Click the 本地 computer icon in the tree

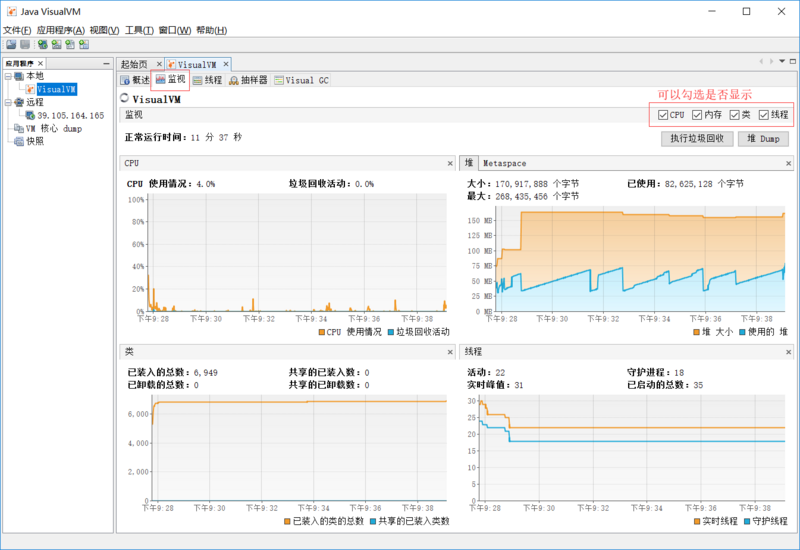click(x=19, y=76)
